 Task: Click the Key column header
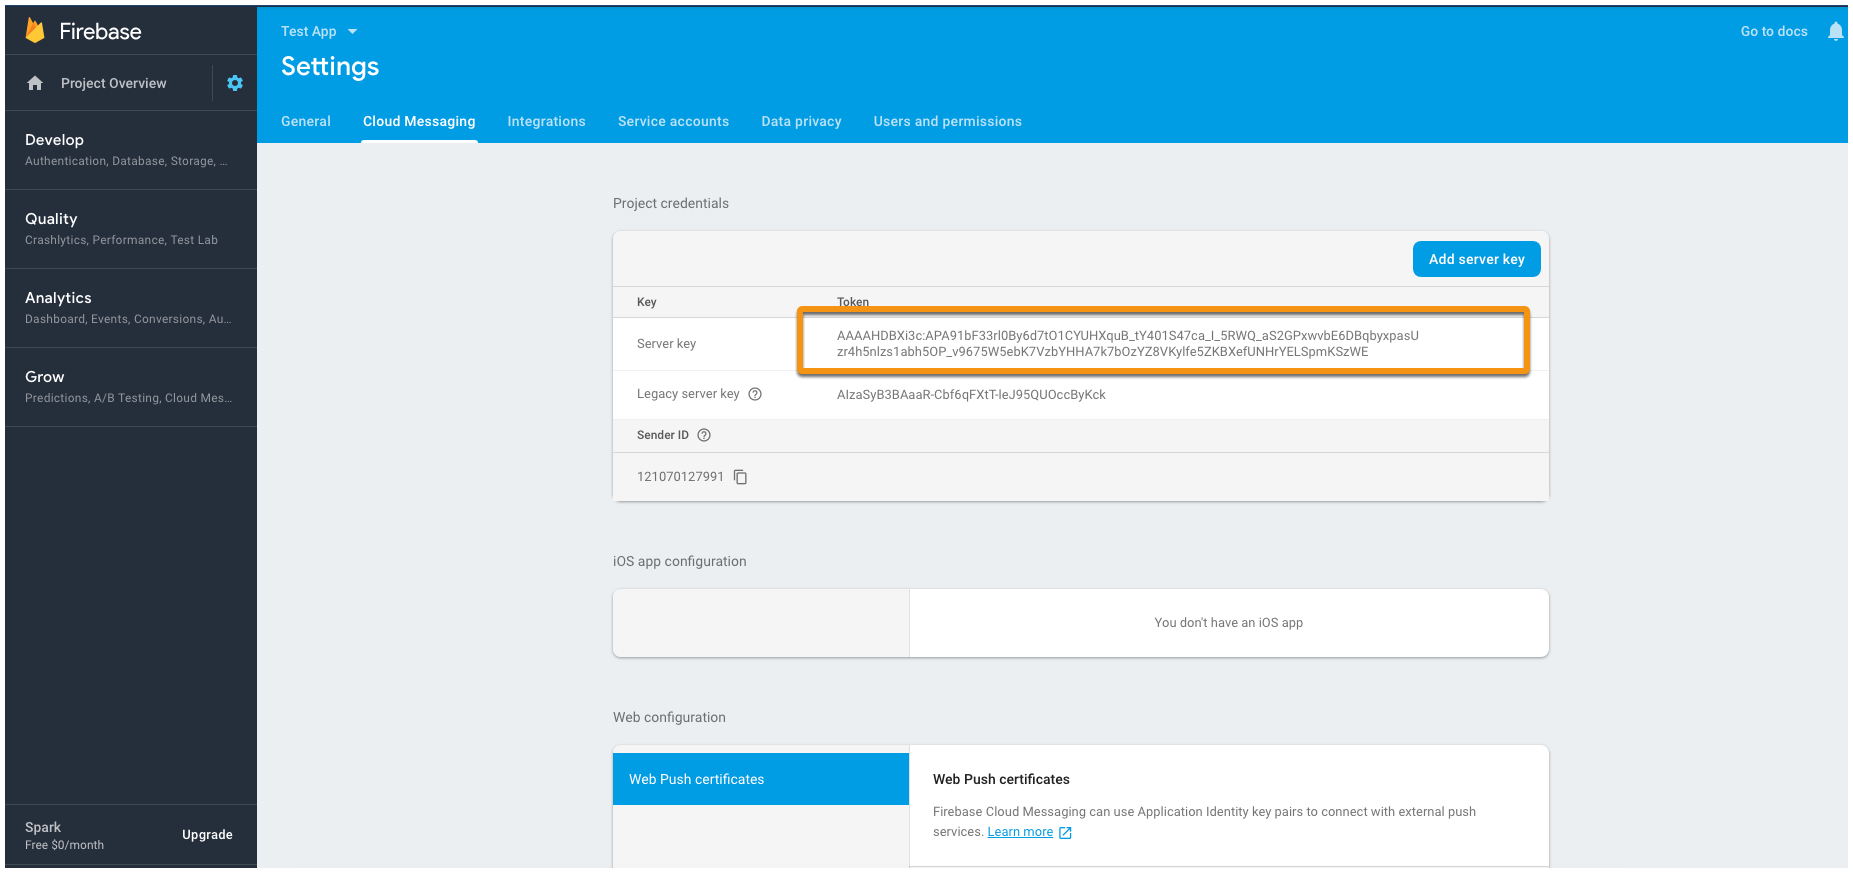pyautogui.click(x=647, y=302)
